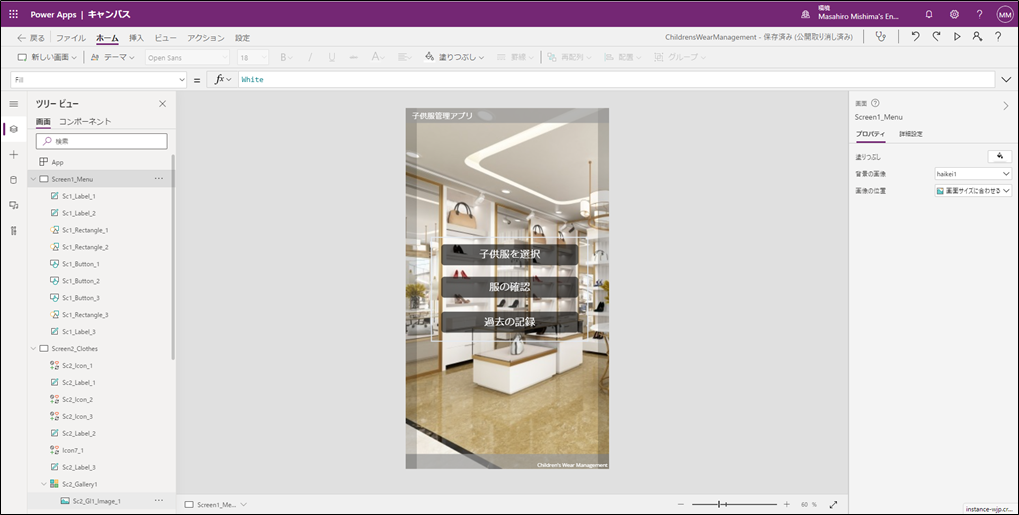Open 背景の画像 haikei1 dropdown
Viewport: 1019px width, 515px height.
(973, 174)
